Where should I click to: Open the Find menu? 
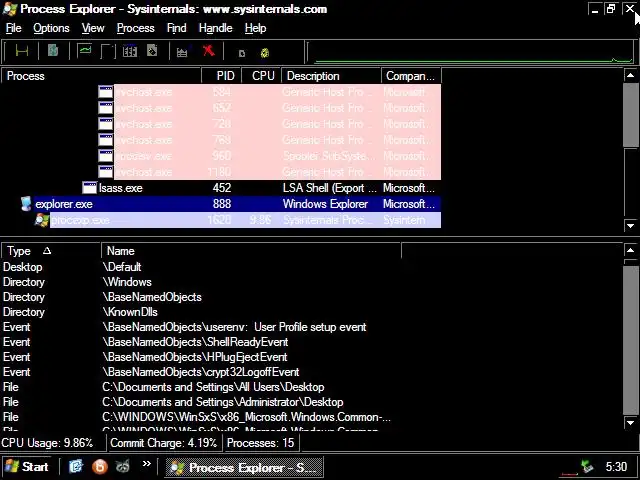click(177, 28)
